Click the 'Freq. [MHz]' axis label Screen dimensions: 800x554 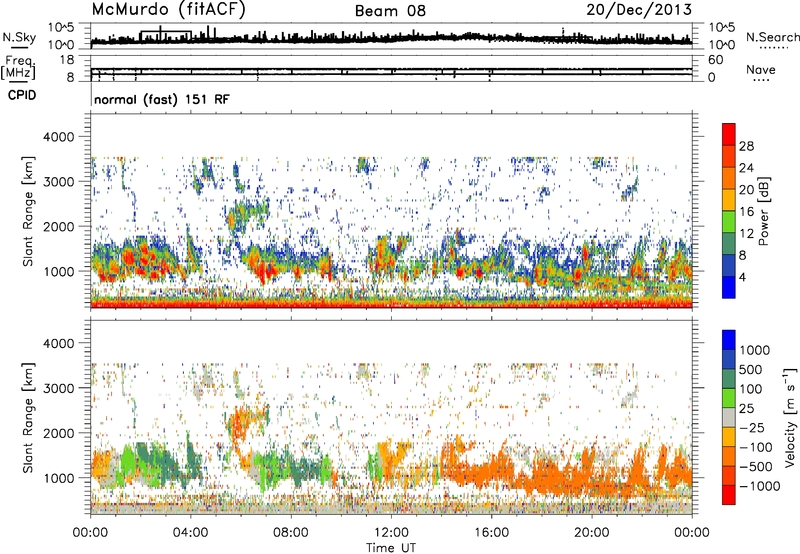tap(19, 68)
